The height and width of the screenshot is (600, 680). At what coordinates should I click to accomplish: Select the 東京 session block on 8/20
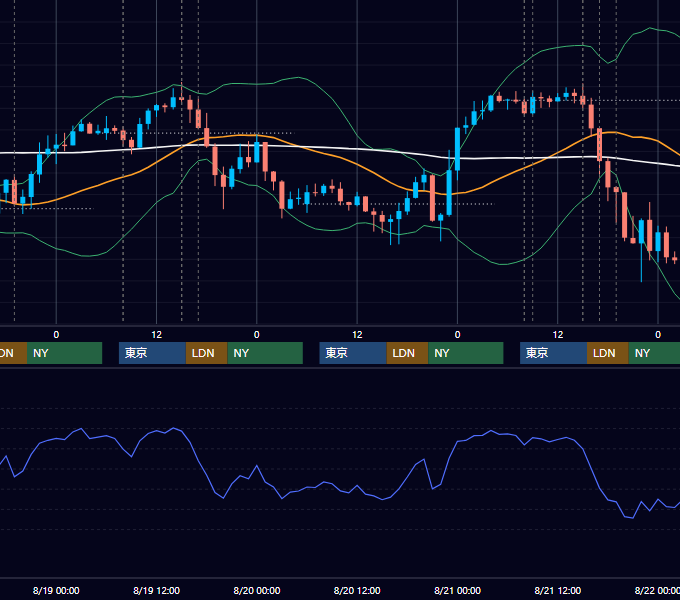[x=353, y=353]
